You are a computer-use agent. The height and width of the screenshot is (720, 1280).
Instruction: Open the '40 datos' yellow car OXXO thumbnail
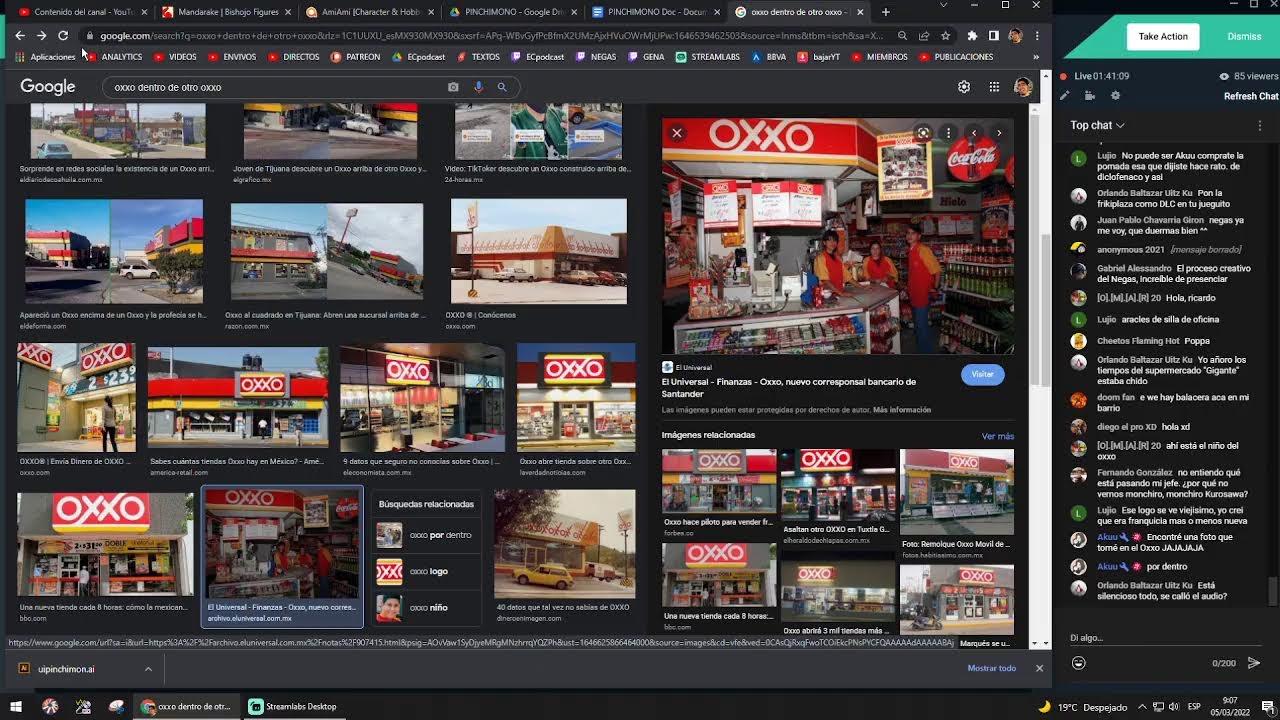(565, 542)
